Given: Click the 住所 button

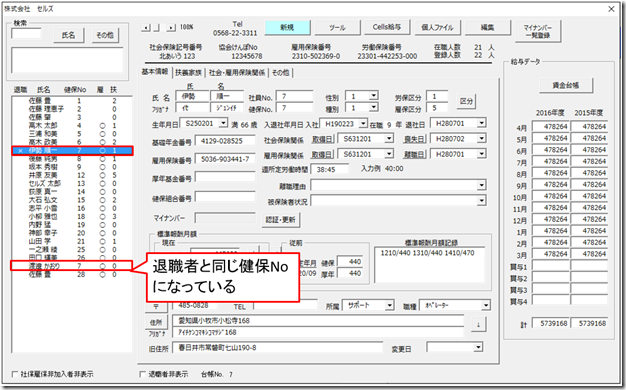Looking at the screenshot, I should pyautogui.click(x=156, y=322).
